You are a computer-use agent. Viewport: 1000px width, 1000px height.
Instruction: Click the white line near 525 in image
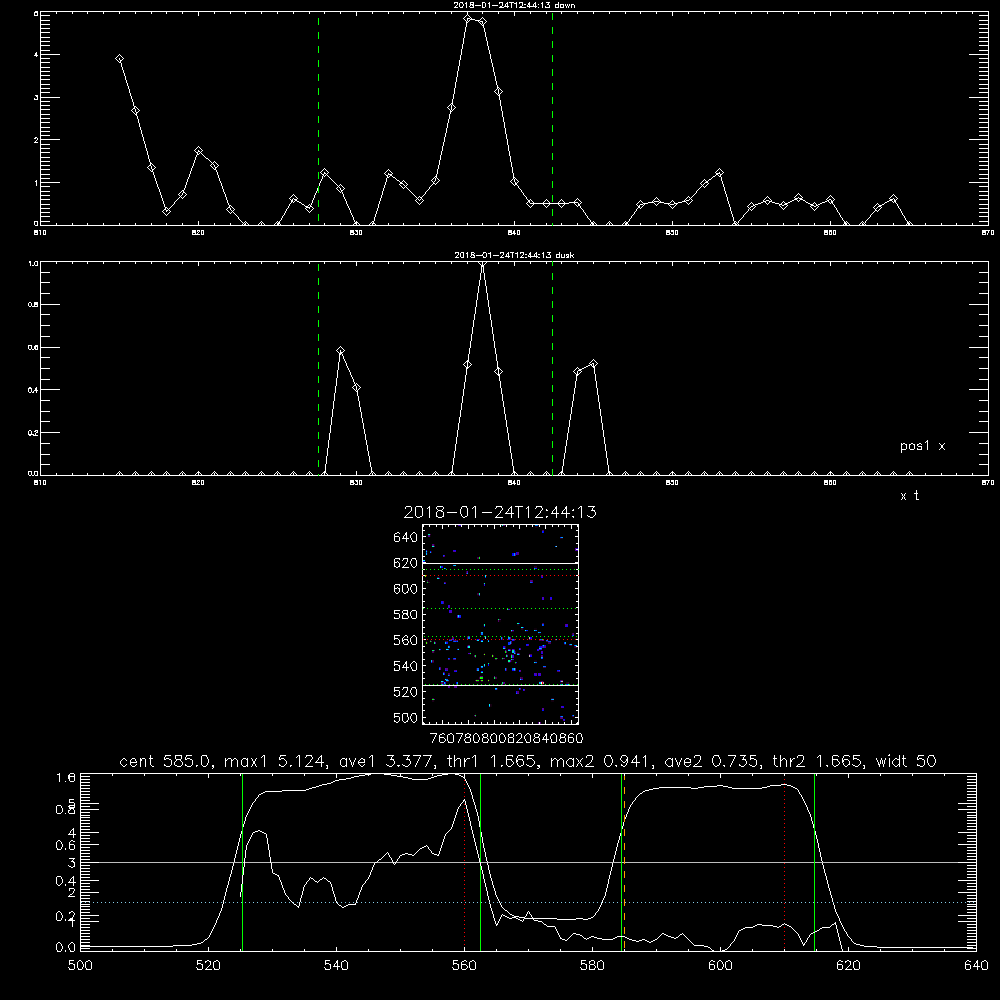(x=500, y=685)
